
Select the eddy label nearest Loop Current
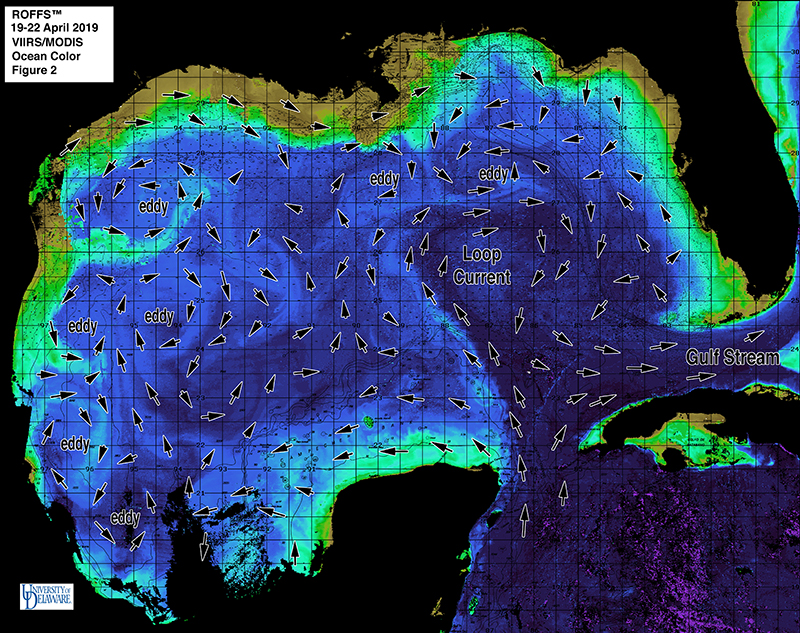[x=493, y=173]
